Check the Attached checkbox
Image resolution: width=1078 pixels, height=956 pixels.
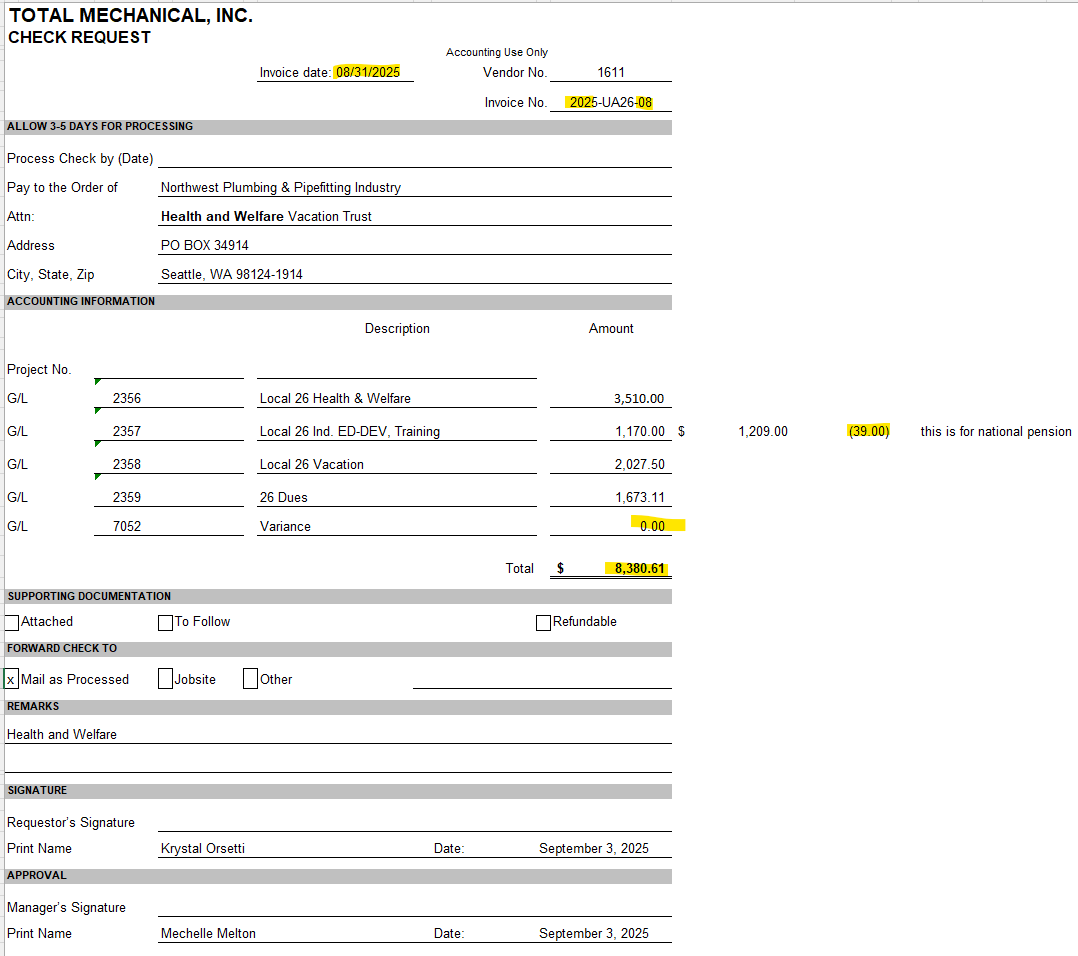(12, 623)
